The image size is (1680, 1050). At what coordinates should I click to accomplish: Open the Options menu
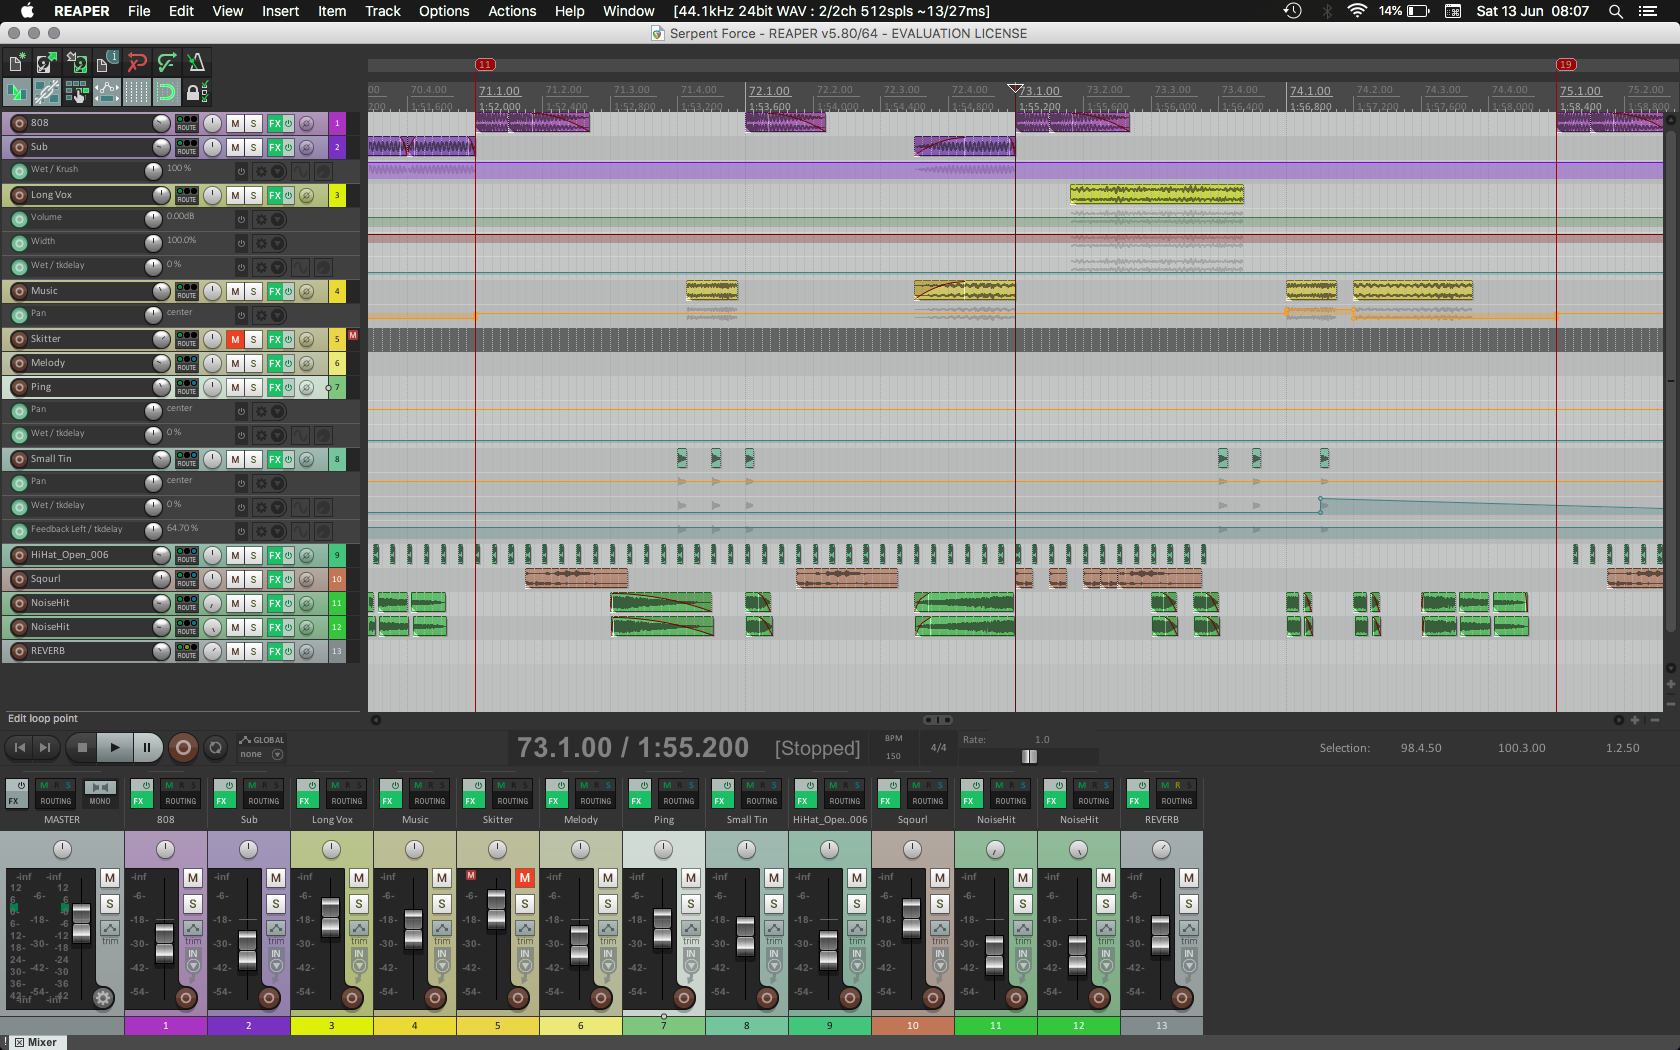tap(444, 11)
